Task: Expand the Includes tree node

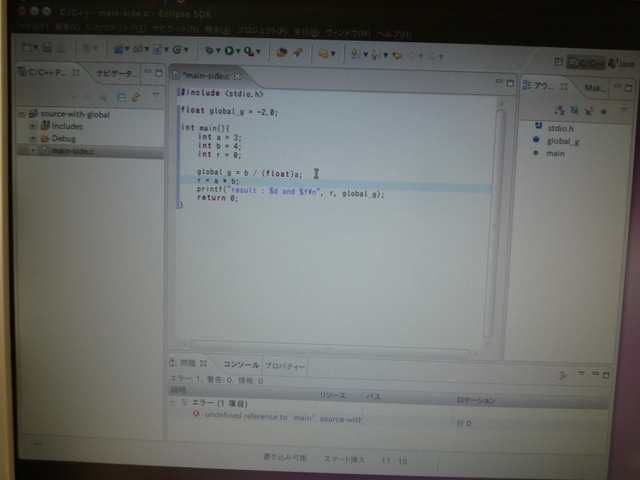Action: click(33, 126)
